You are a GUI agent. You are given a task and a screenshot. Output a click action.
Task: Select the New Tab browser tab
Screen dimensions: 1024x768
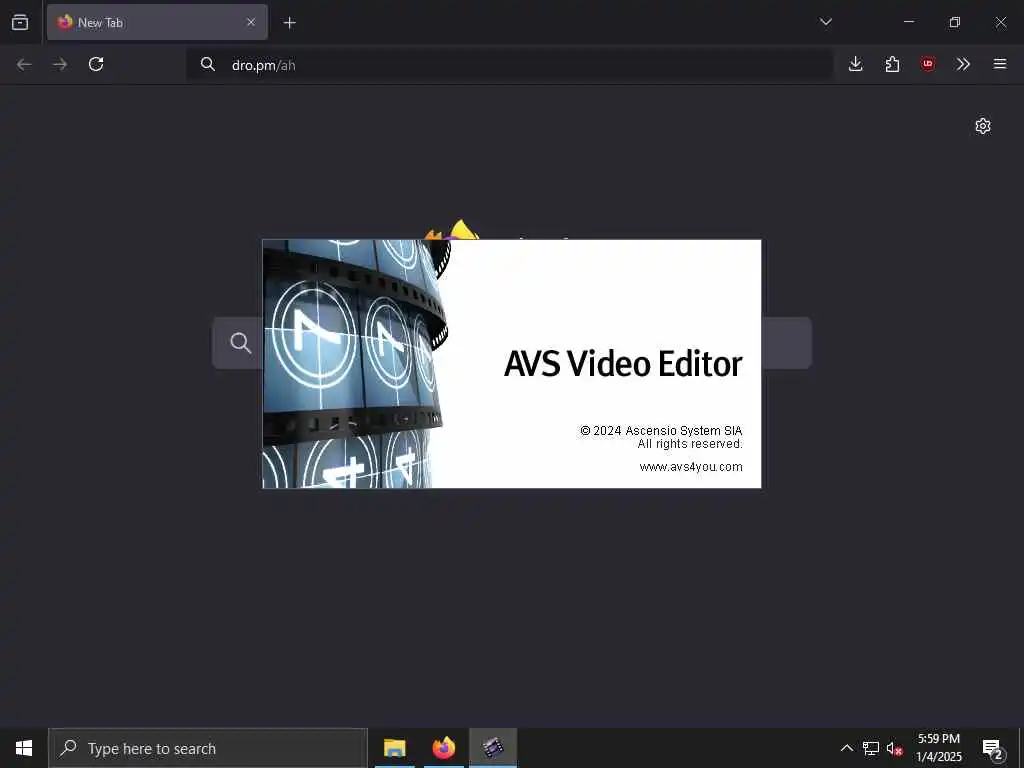[x=157, y=22]
